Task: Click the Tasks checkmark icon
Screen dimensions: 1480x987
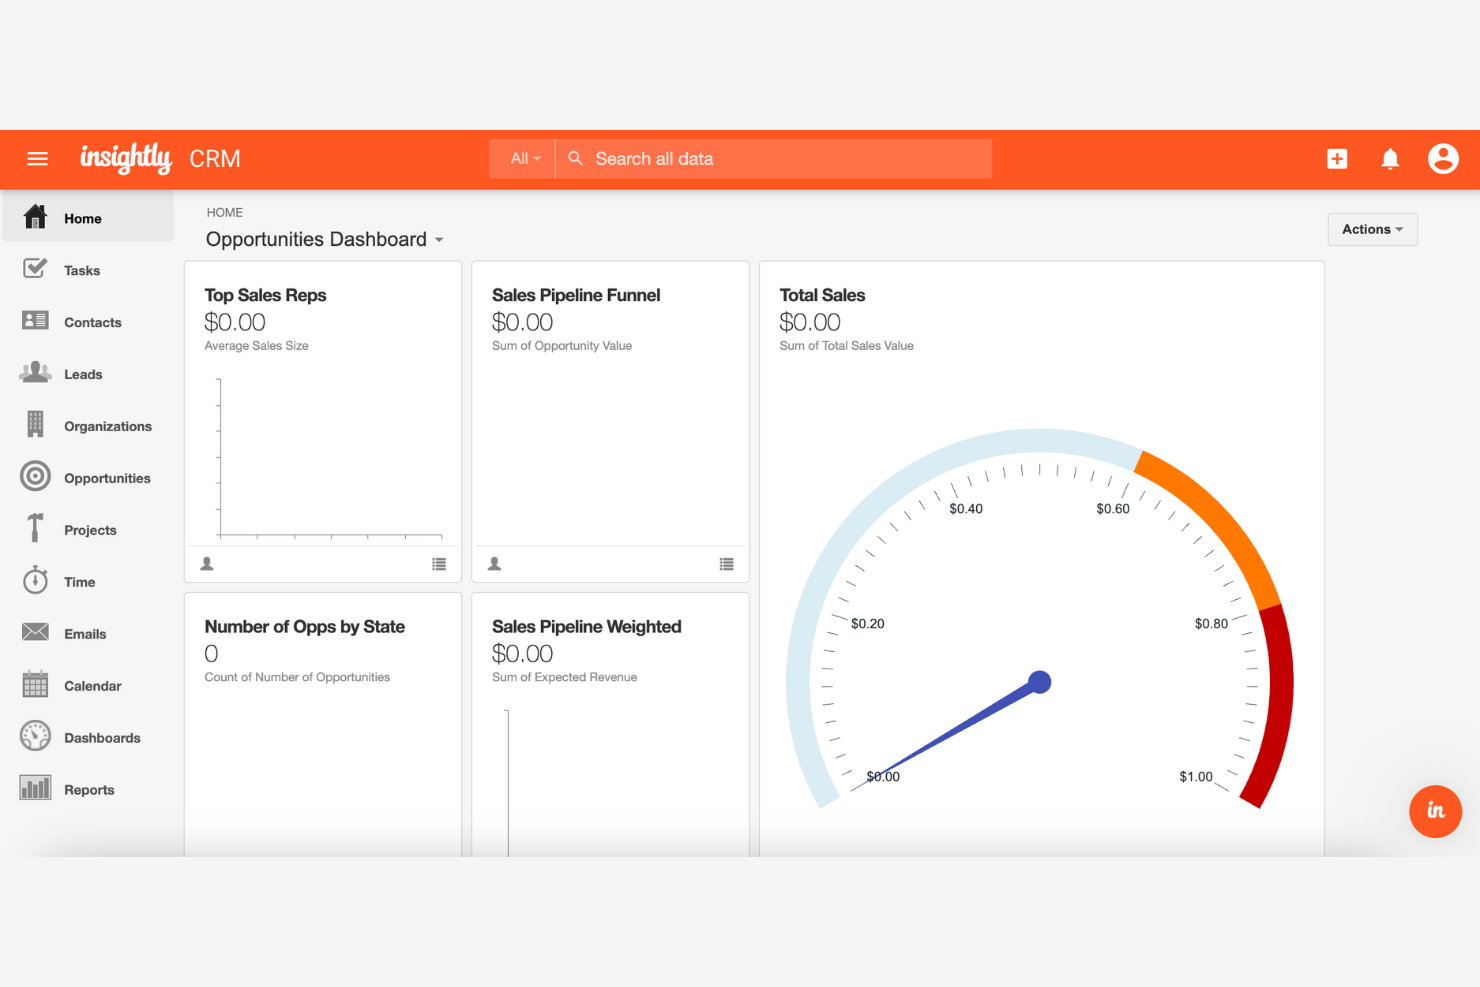Action: (x=35, y=268)
